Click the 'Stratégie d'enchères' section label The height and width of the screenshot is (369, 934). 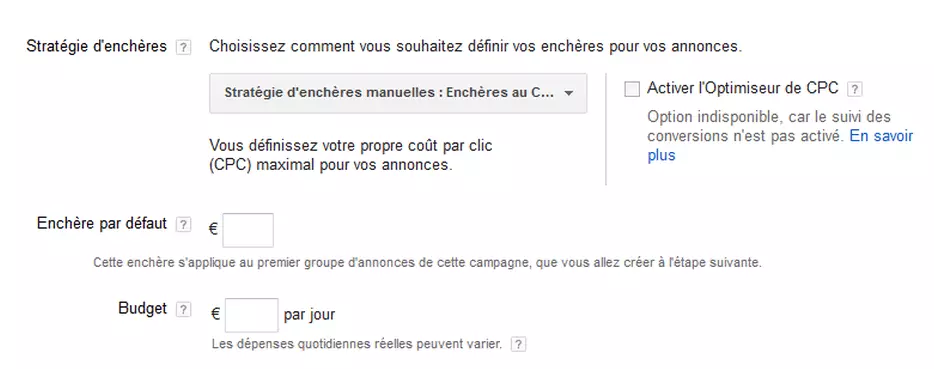tap(96, 46)
